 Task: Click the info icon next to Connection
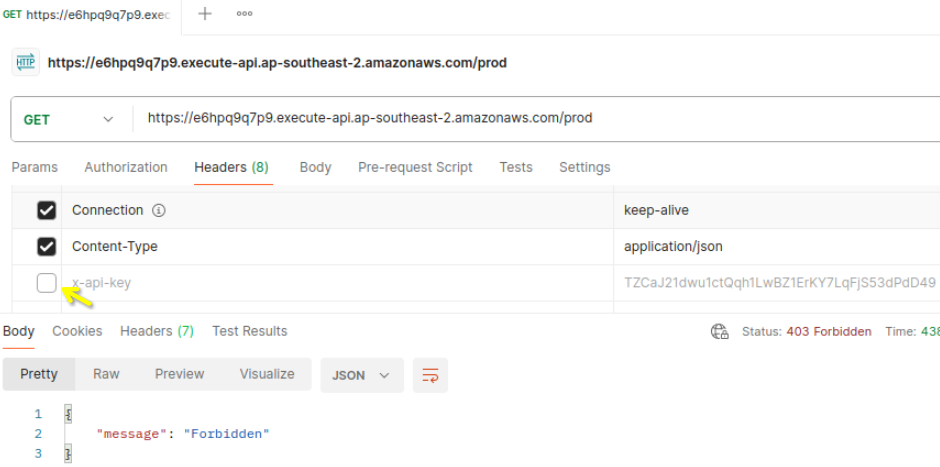[158, 211]
